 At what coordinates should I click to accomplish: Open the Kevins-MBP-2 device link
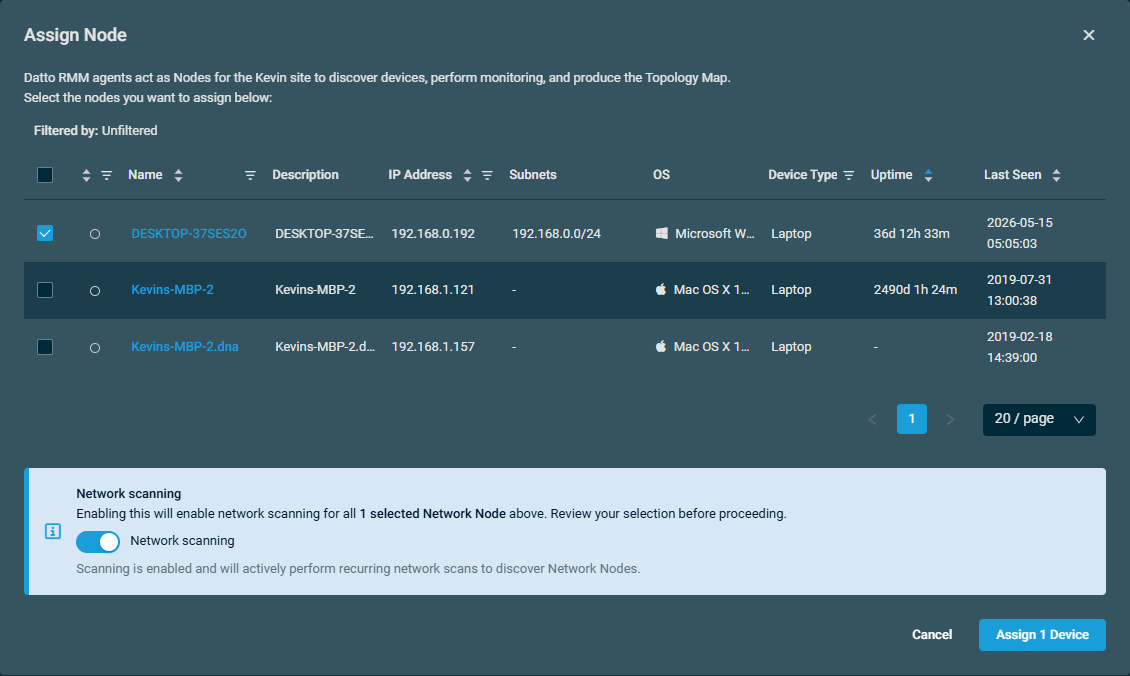pyautogui.click(x=172, y=290)
